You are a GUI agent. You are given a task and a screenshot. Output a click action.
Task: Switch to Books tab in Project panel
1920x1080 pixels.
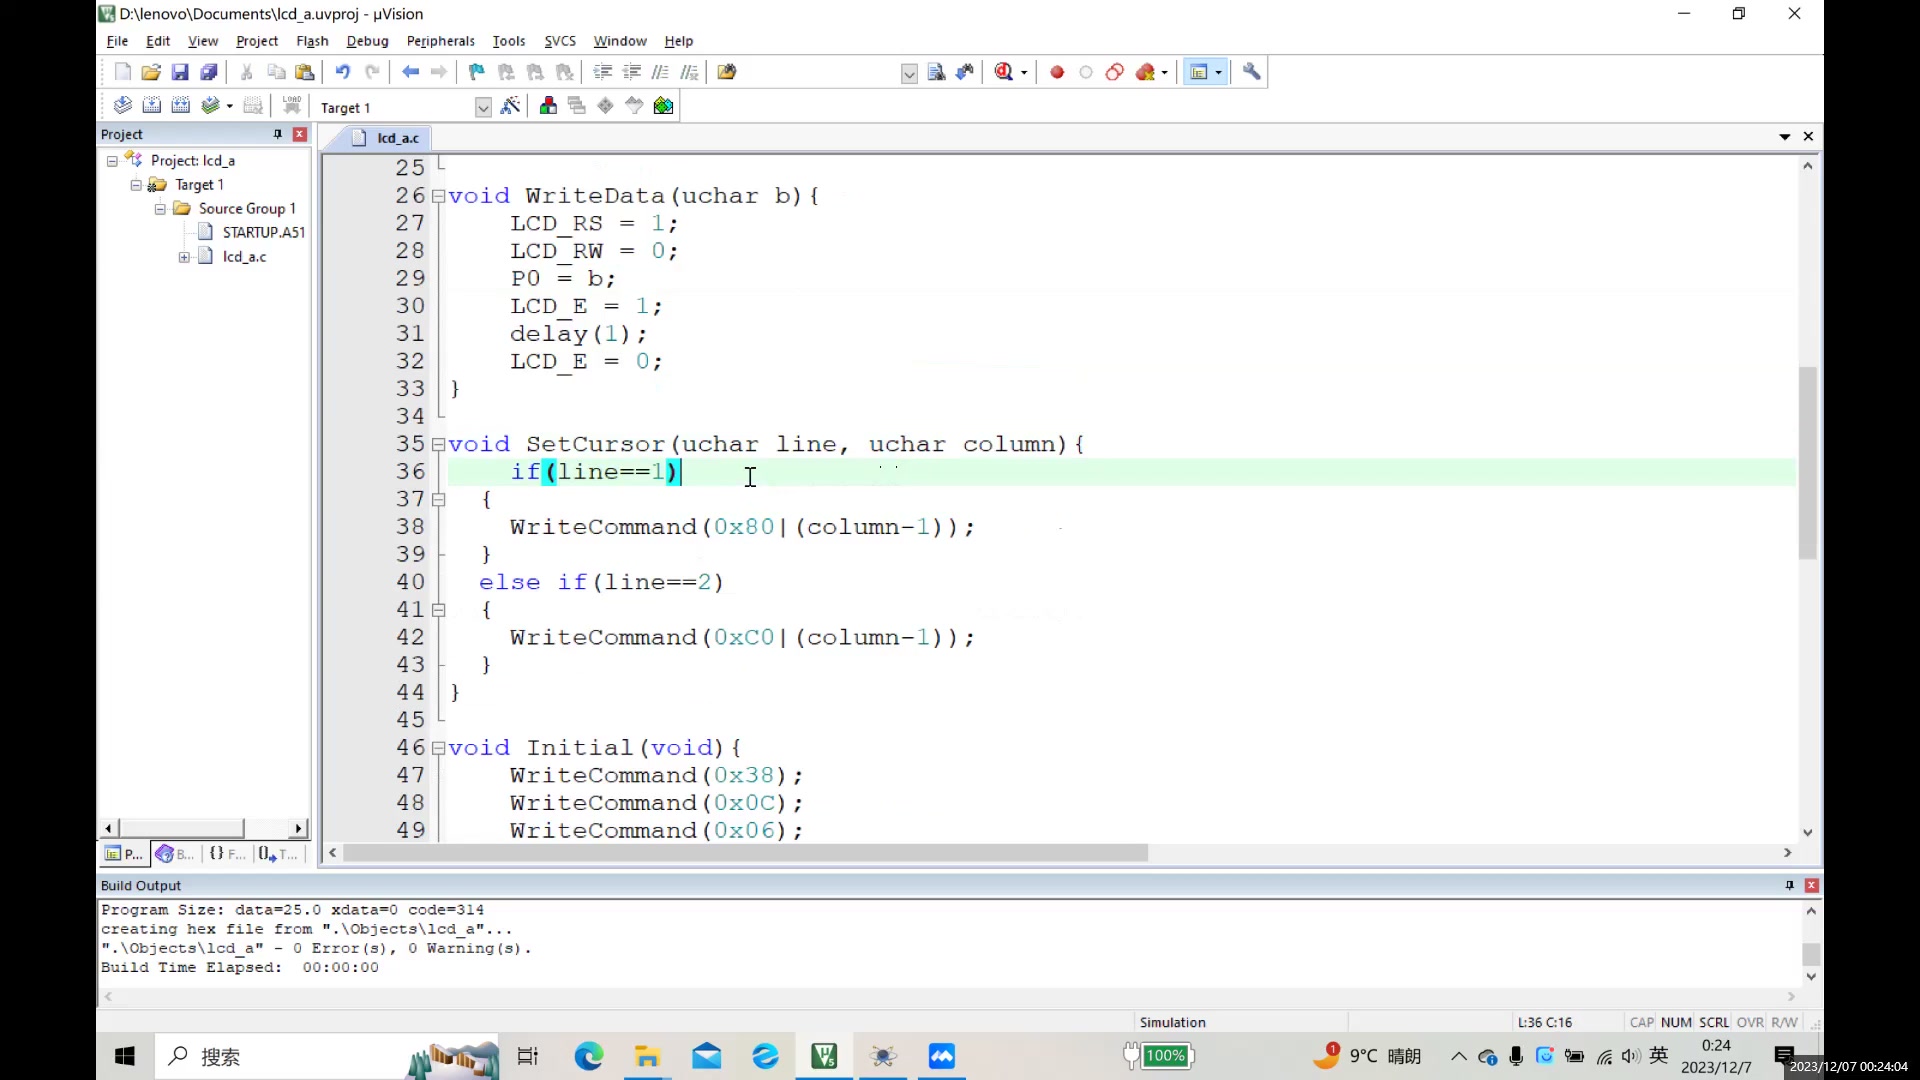175,854
